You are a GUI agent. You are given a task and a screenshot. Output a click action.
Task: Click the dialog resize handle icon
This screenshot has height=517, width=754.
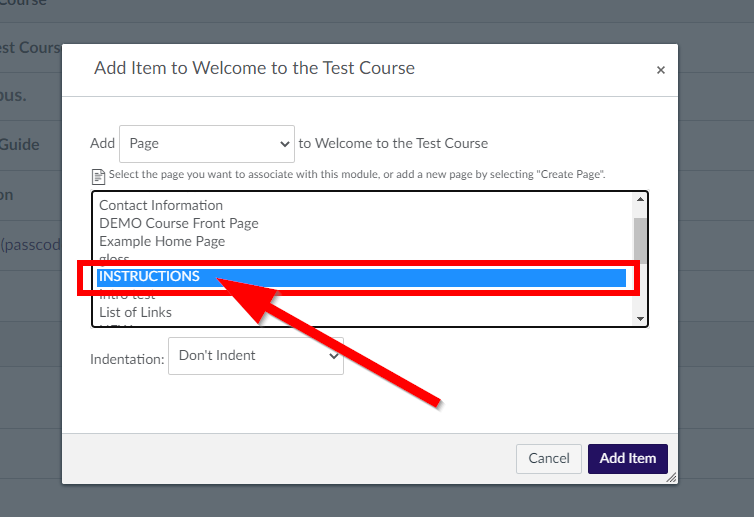(x=671, y=477)
